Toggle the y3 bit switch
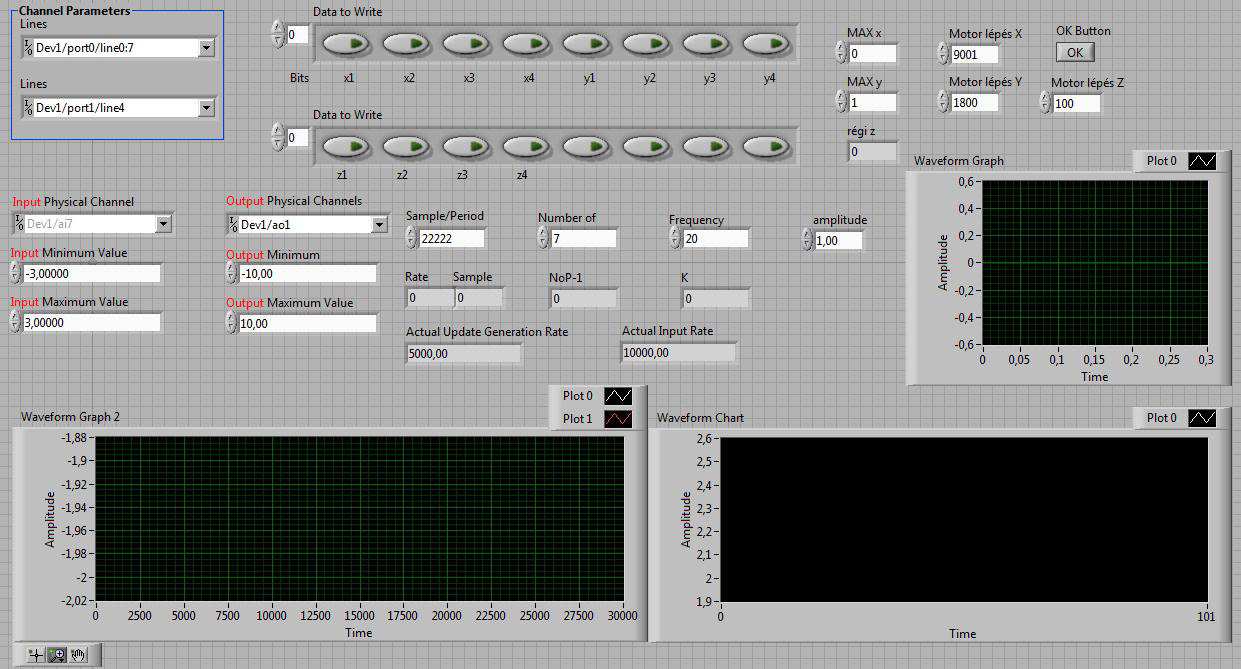This screenshot has height=669, width=1241. click(708, 44)
